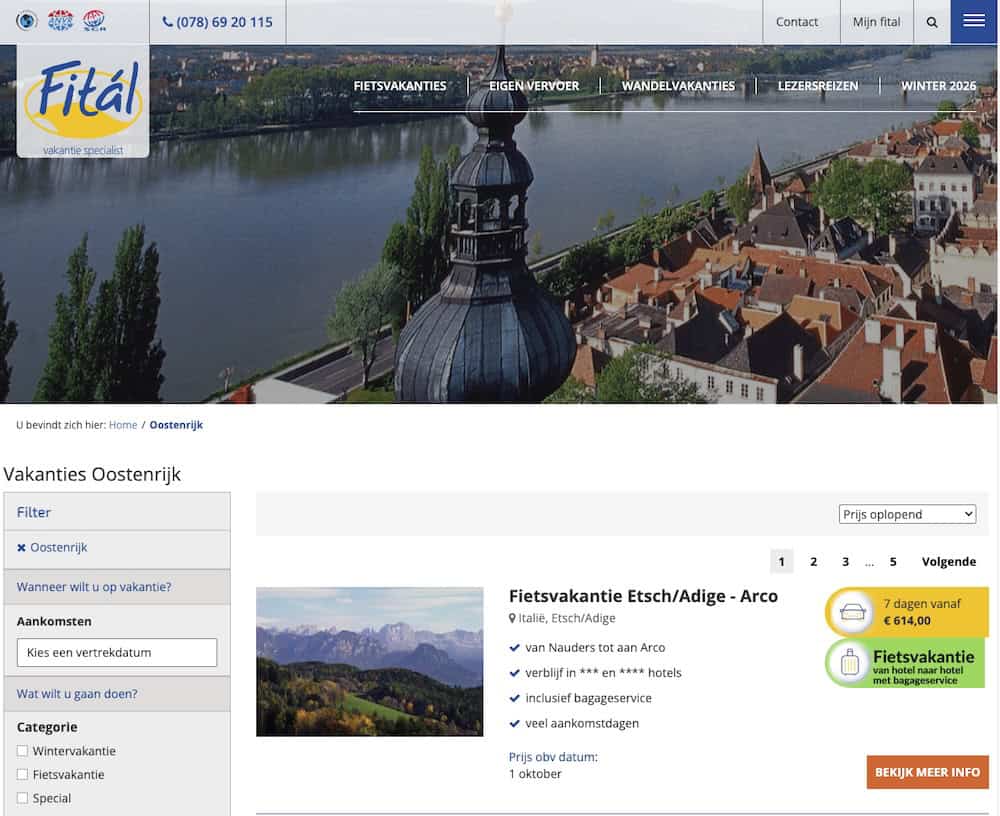Open the WANDELVAKANTIES menu item
Image resolution: width=1000 pixels, height=816 pixels.
(678, 85)
